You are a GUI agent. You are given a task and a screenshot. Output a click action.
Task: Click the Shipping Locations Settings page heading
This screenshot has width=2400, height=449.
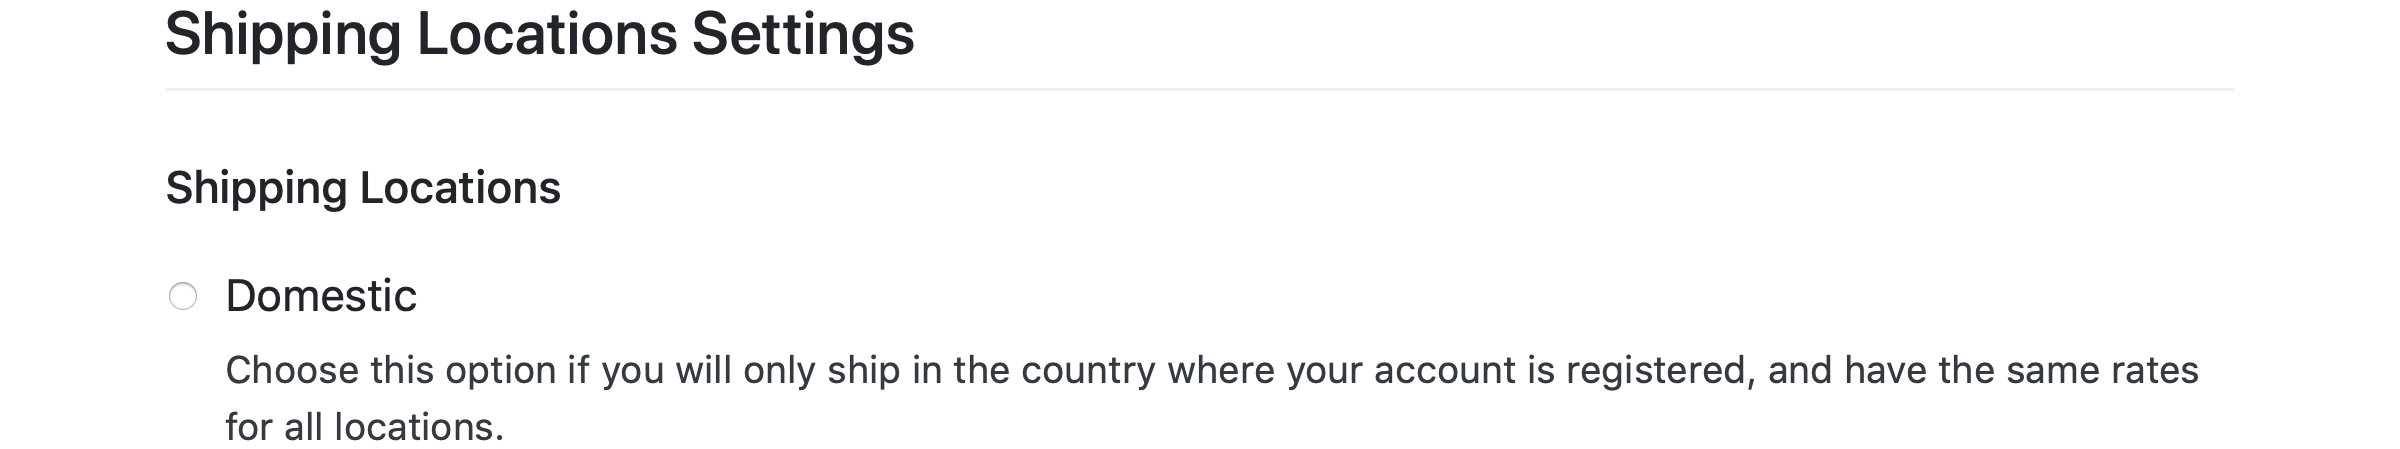pos(539,34)
